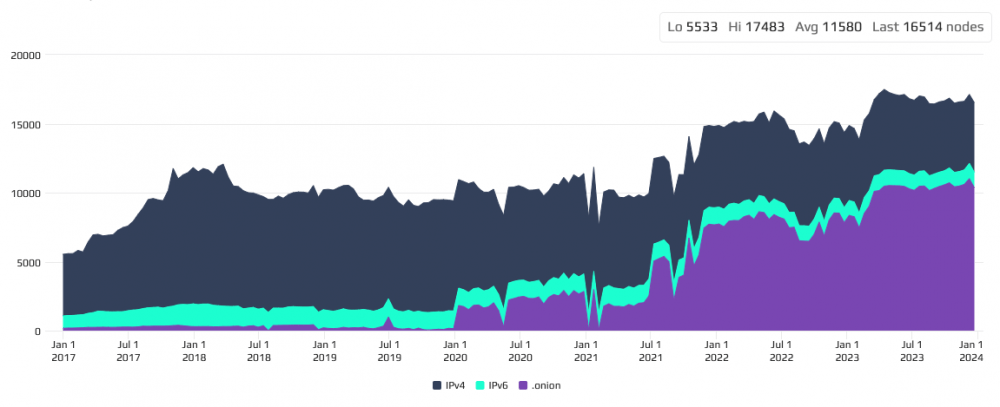Select the Jan 1 2020 axis label
This screenshot has width=1000, height=407.
[x=454, y=350]
